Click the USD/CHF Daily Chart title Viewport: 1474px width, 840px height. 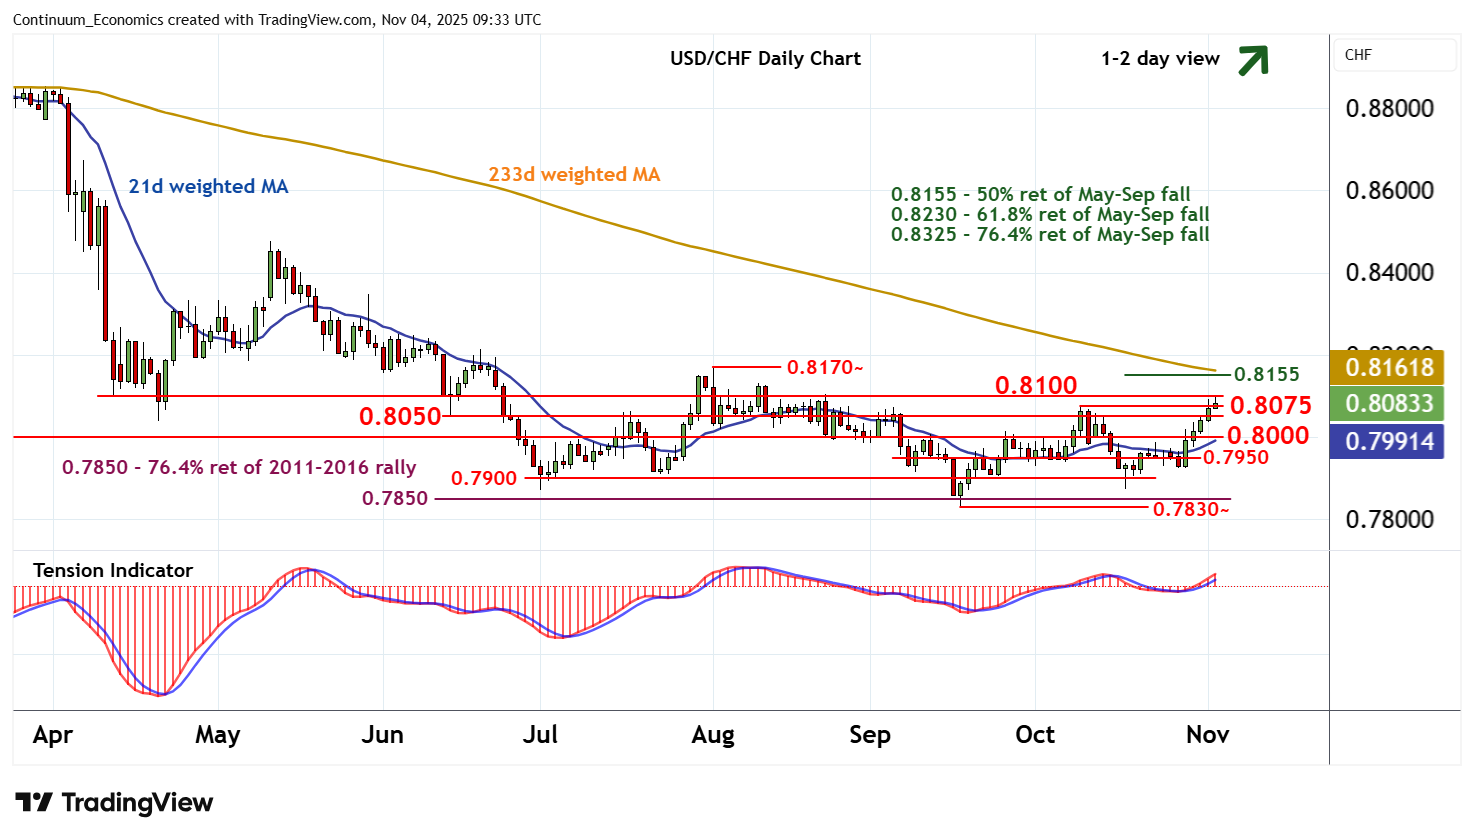pos(765,58)
